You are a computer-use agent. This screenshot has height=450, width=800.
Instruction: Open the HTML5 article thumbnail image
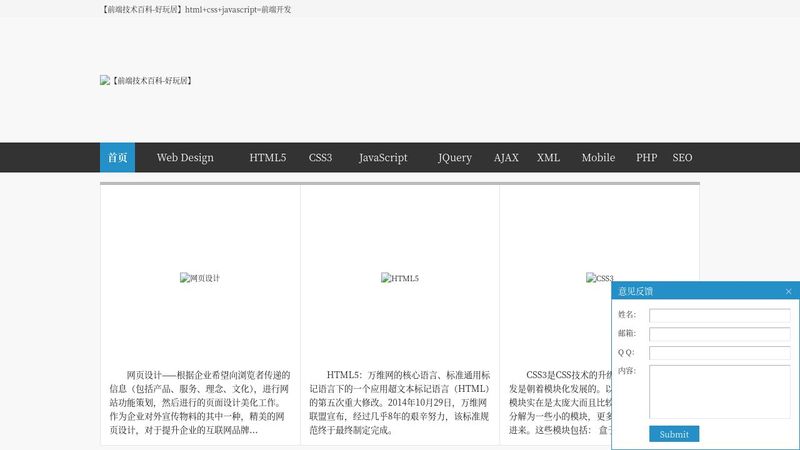point(400,278)
